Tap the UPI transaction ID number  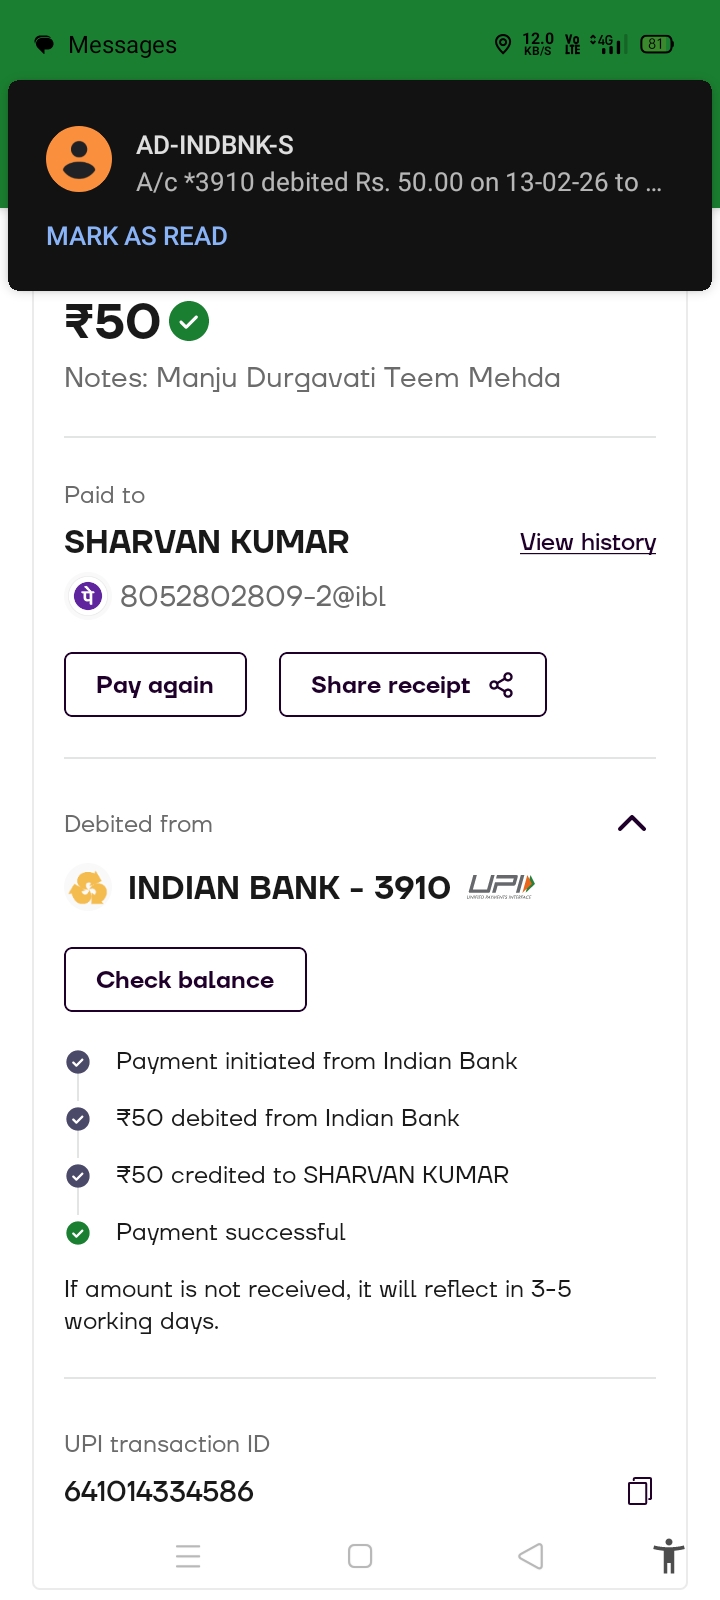pyautogui.click(x=159, y=1492)
